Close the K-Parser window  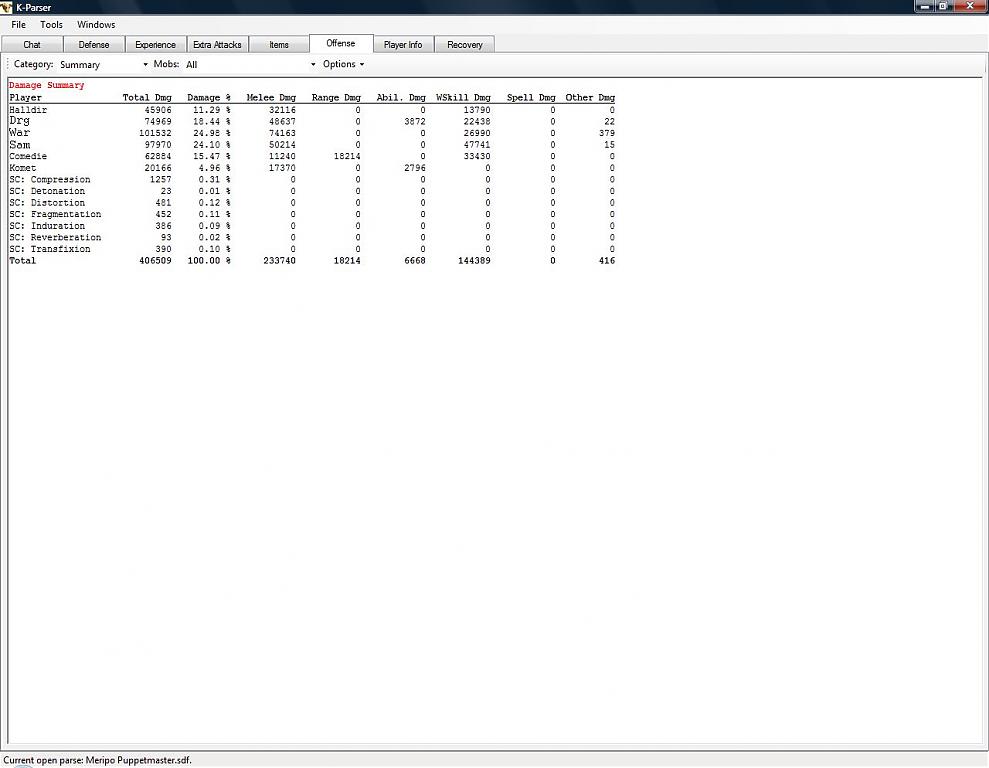[x=968, y=6]
